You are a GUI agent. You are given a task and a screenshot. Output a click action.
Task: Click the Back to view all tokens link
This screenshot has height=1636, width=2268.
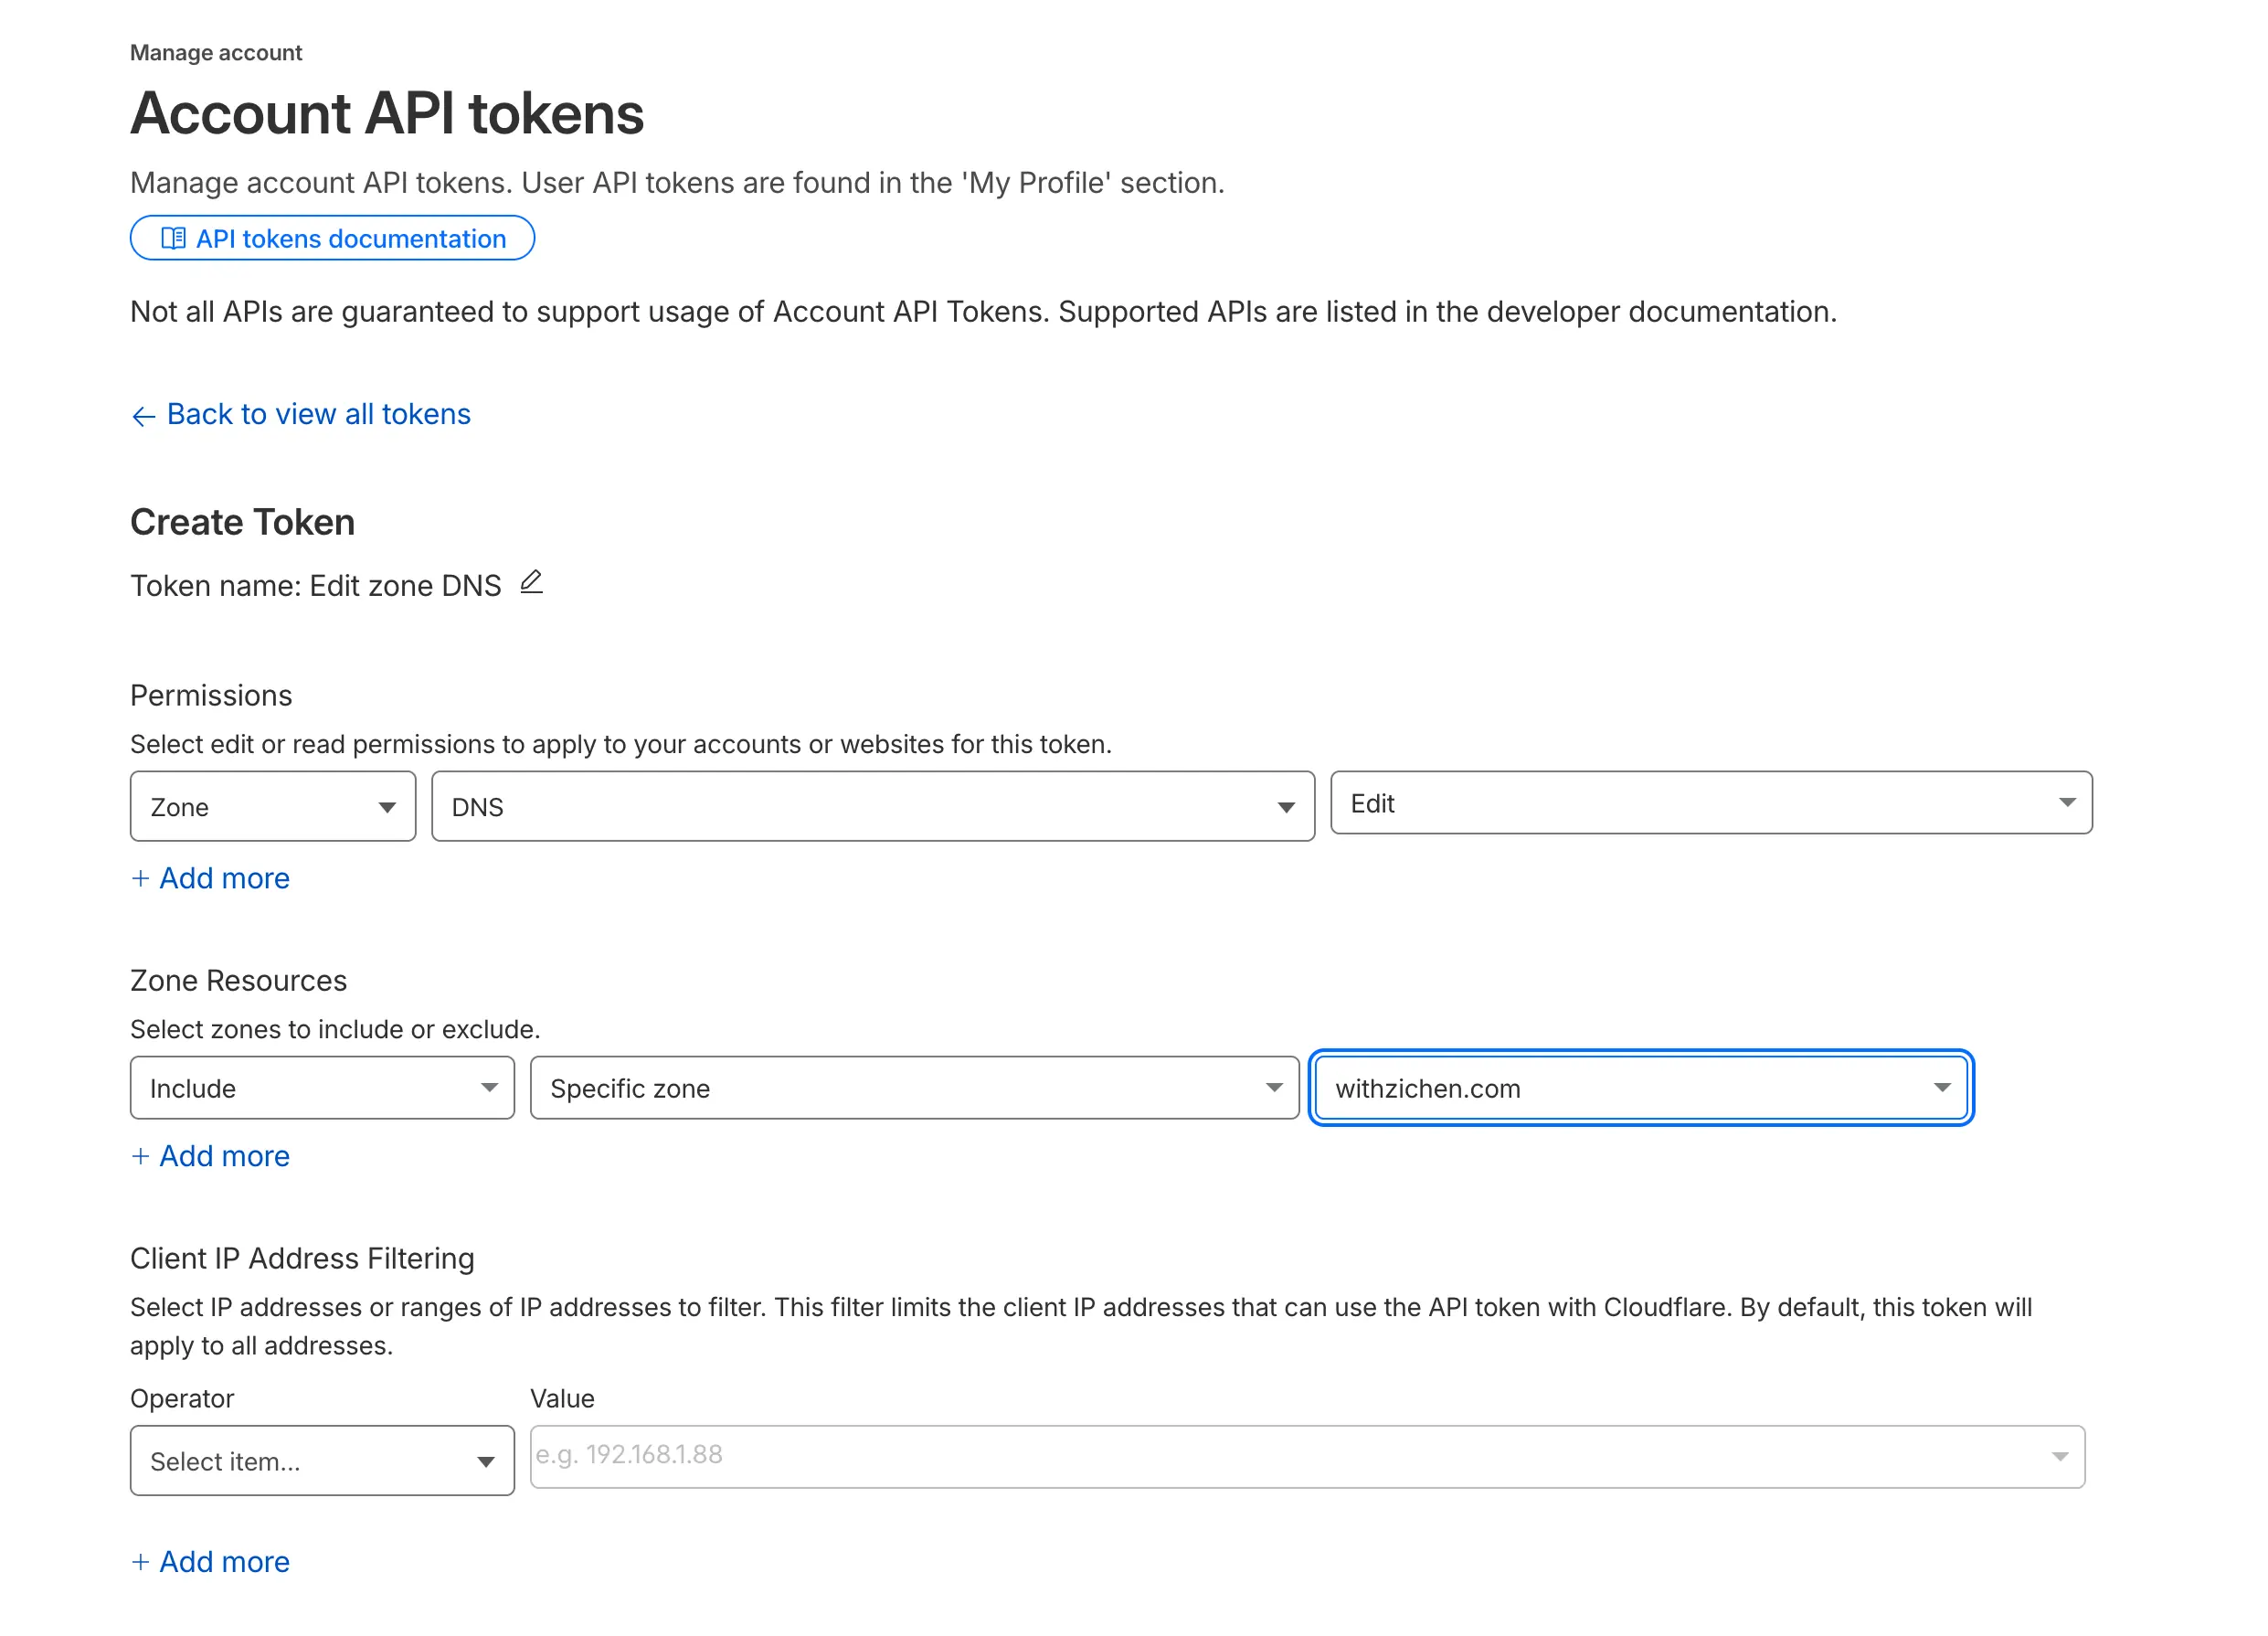point(319,414)
